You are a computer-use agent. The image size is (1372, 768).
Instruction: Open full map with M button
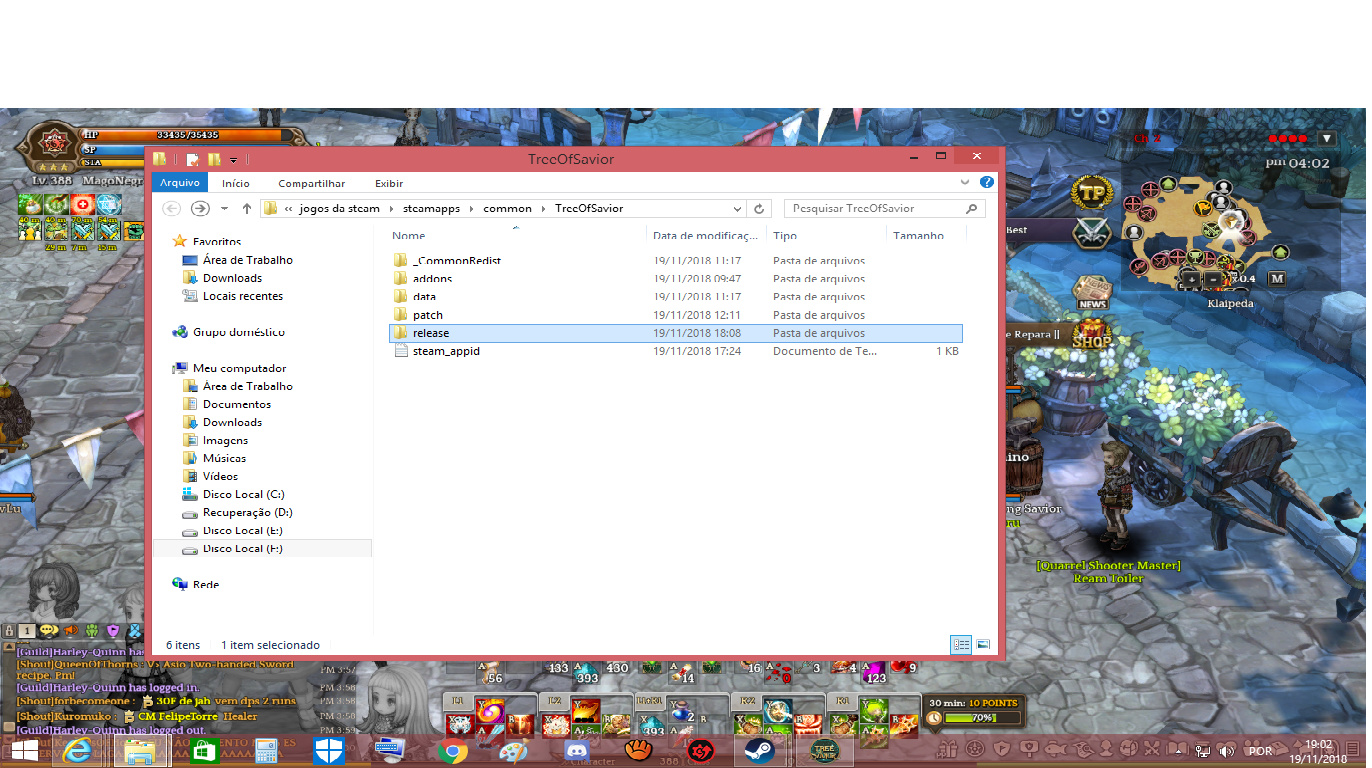(1276, 279)
